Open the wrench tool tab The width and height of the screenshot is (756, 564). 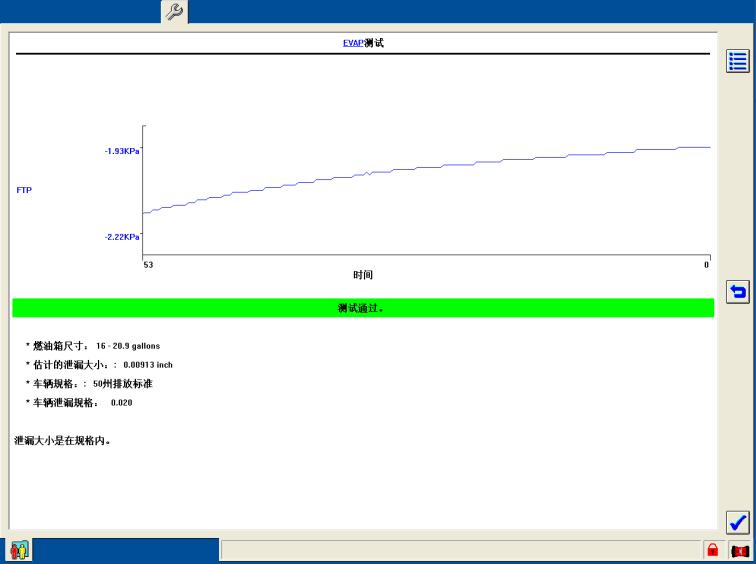click(x=174, y=12)
